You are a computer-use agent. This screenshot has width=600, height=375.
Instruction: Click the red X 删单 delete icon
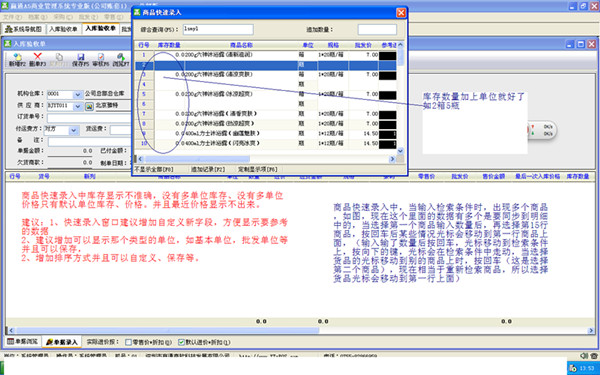pyautogui.click(x=38, y=57)
